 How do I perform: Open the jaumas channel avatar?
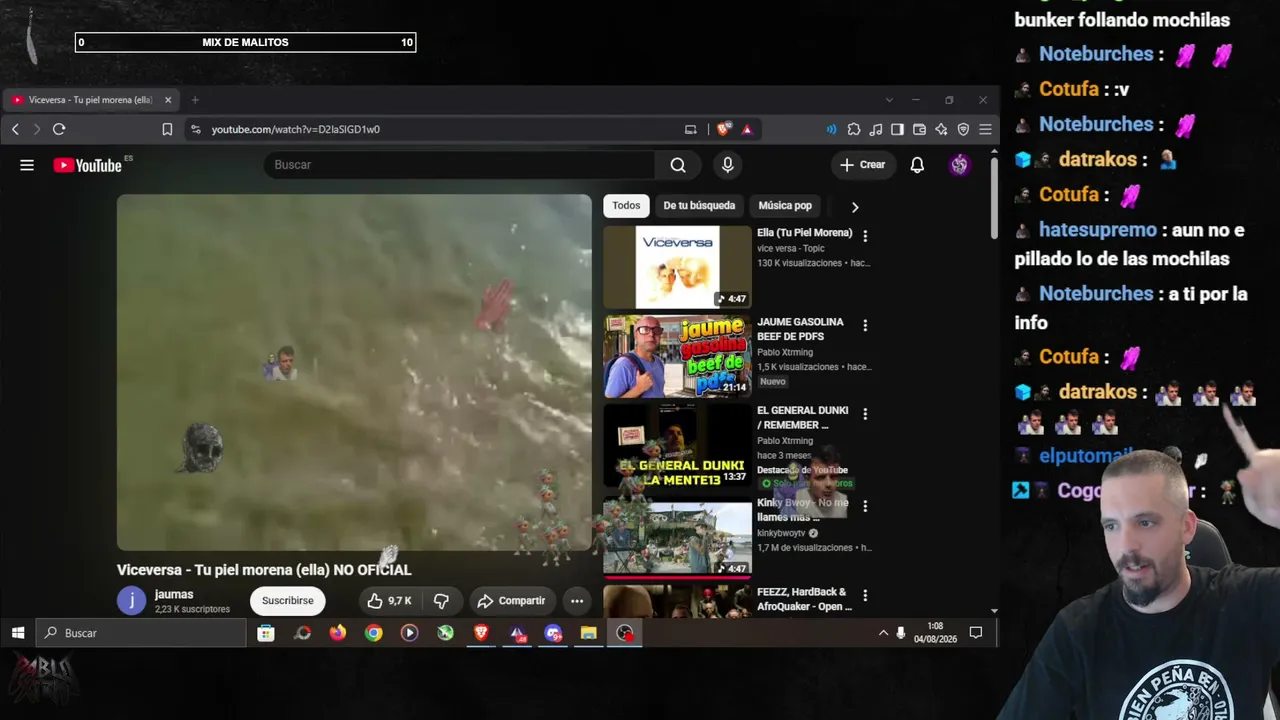132,601
